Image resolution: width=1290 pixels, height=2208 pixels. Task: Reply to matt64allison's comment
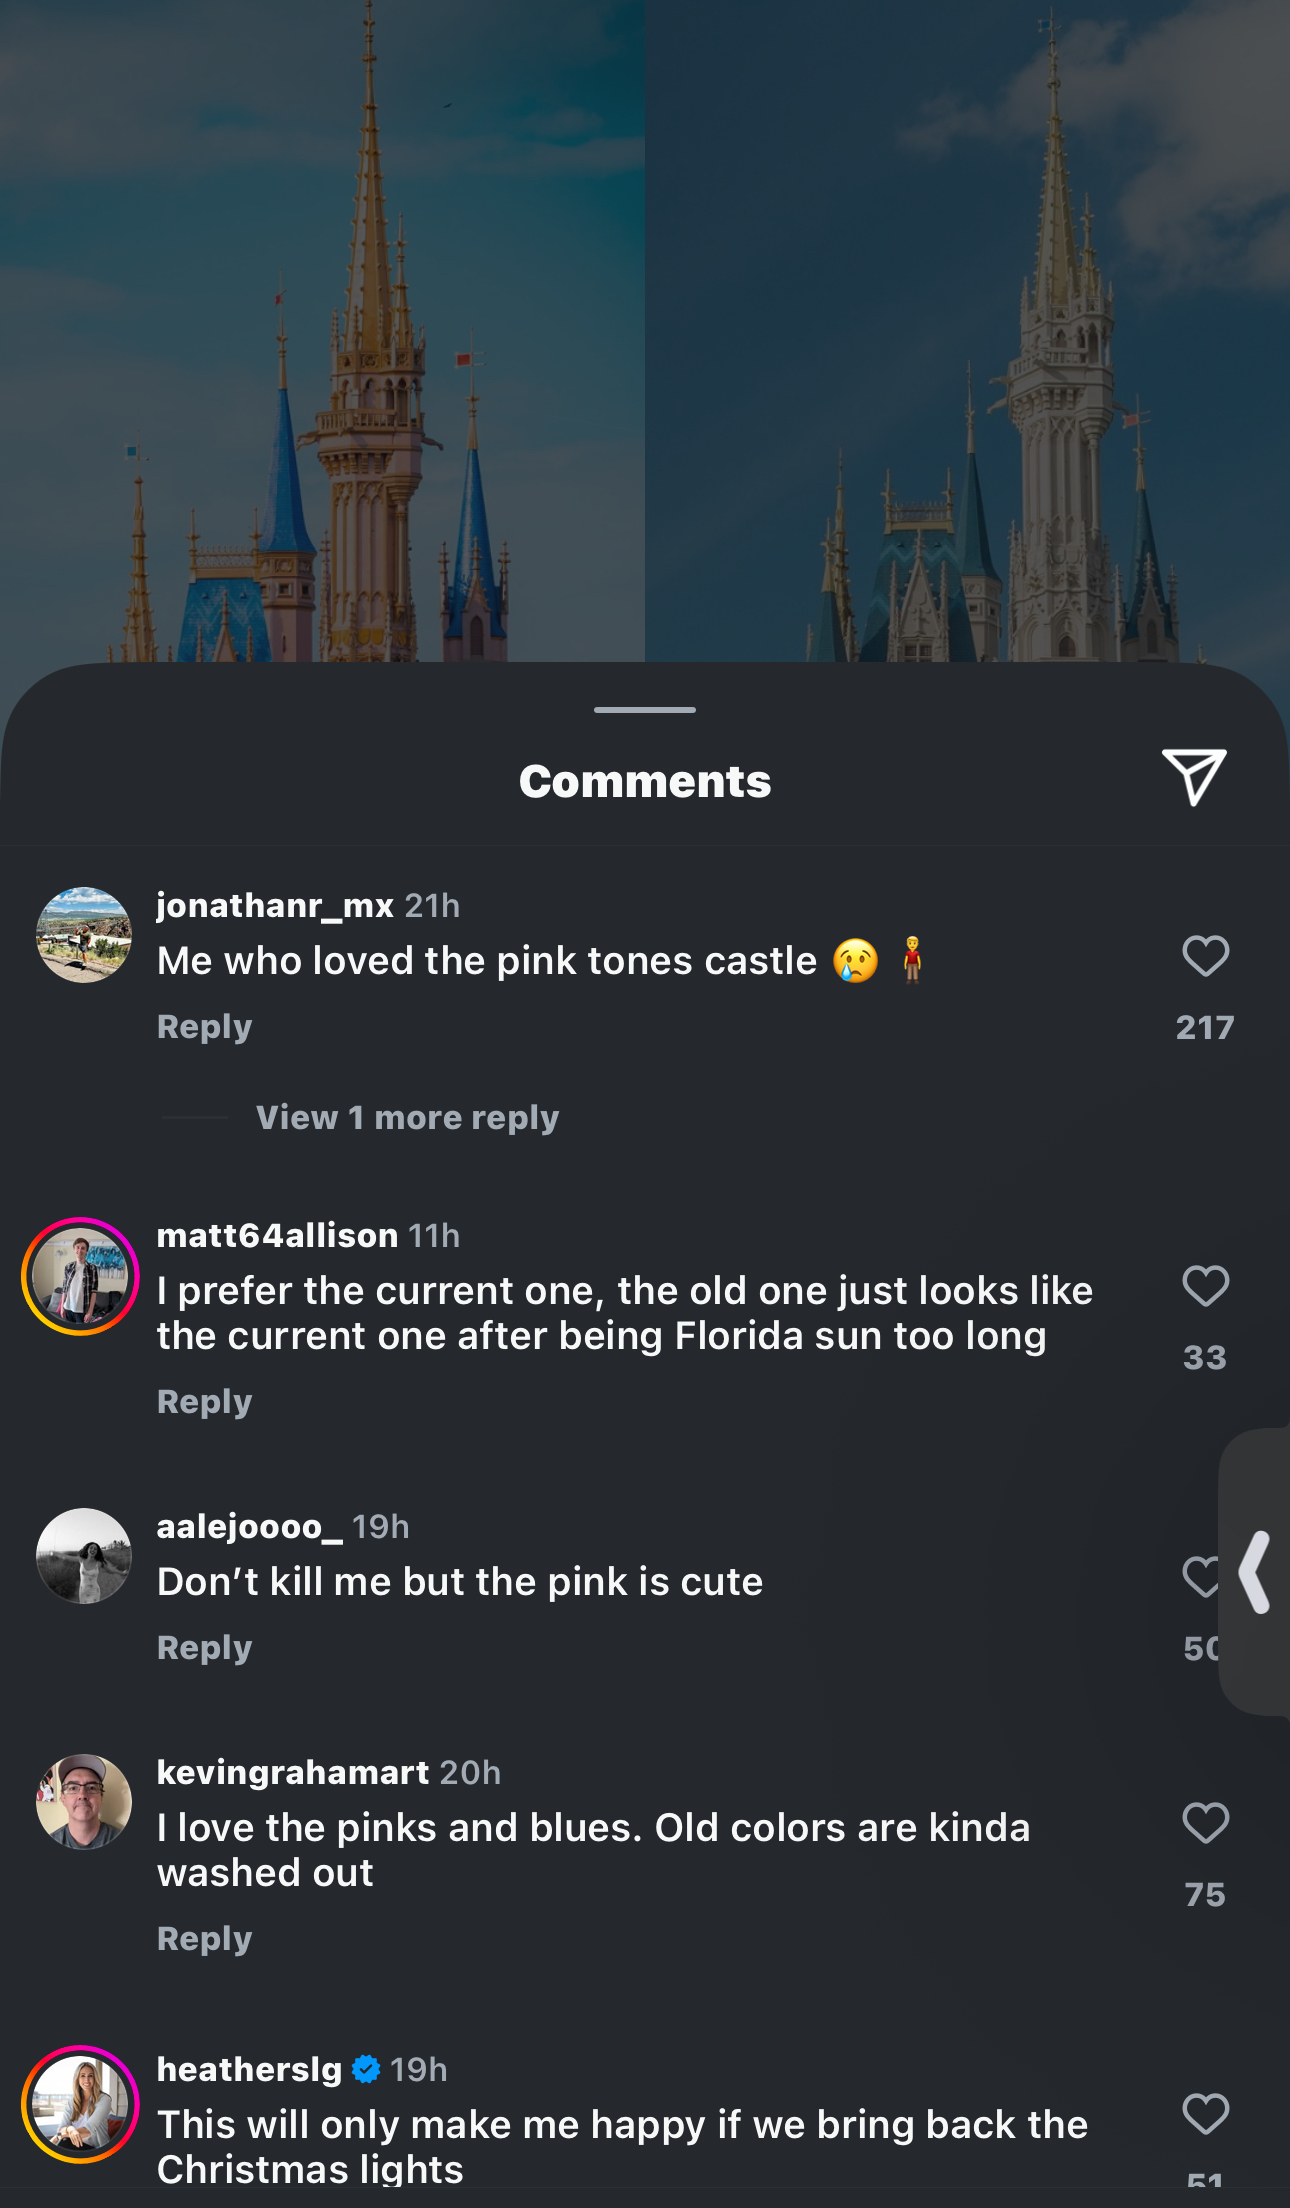[x=204, y=1402]
